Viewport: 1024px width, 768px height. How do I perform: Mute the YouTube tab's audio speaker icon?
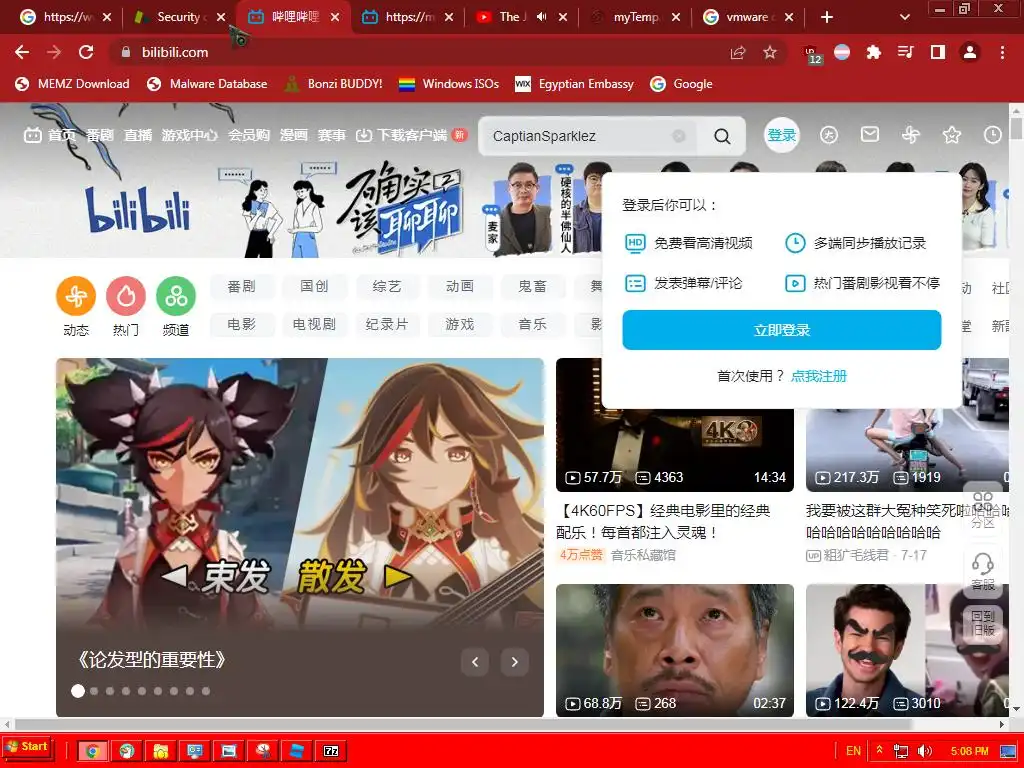tap(541, 17)
